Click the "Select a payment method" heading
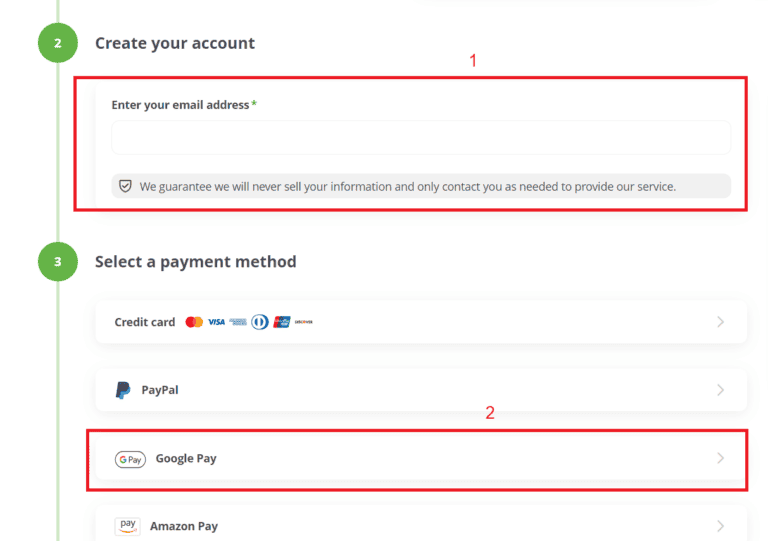768x541 pixels. (x=195, y=262)
